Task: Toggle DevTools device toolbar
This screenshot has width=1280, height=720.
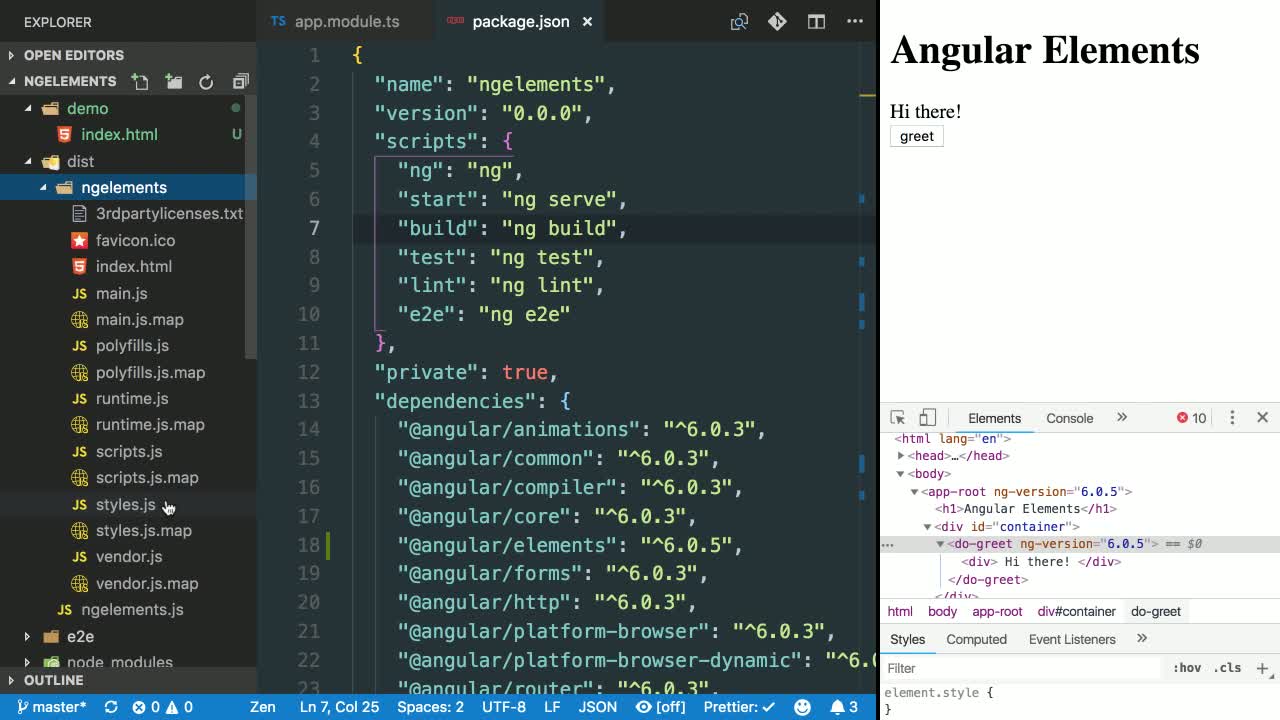Action: point(927,418)
